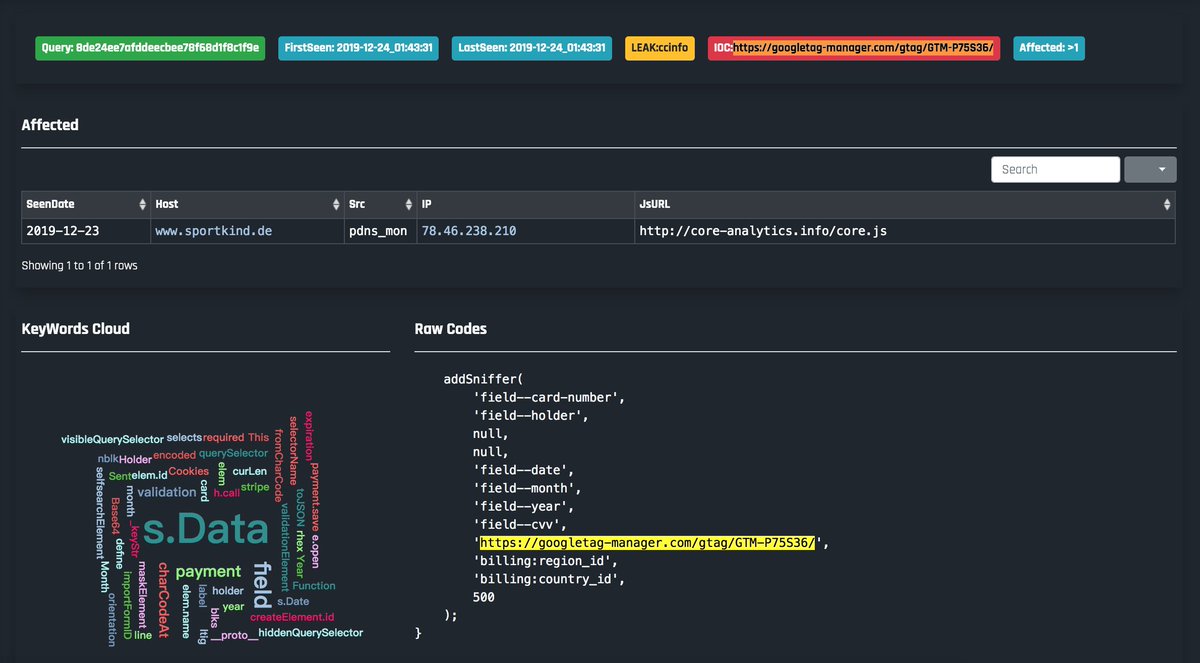Click the 'field--holder' code line

531,415
